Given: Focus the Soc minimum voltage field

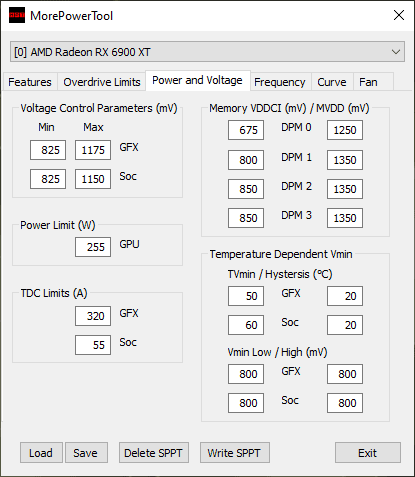Looking at the screenshot, I should [48, 179].
